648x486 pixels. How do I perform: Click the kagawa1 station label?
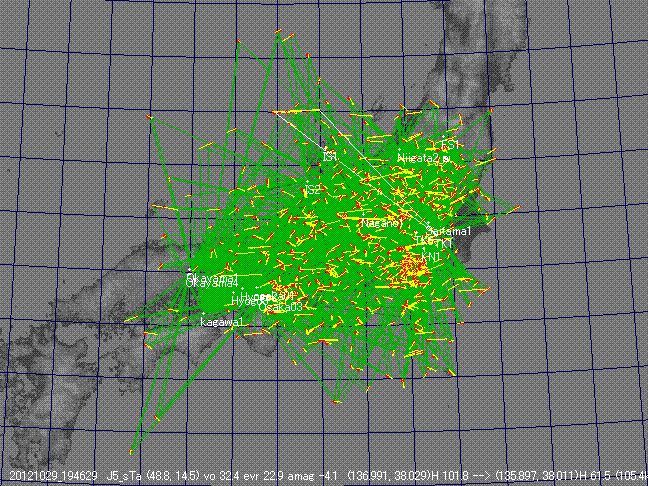coord(222,322)
